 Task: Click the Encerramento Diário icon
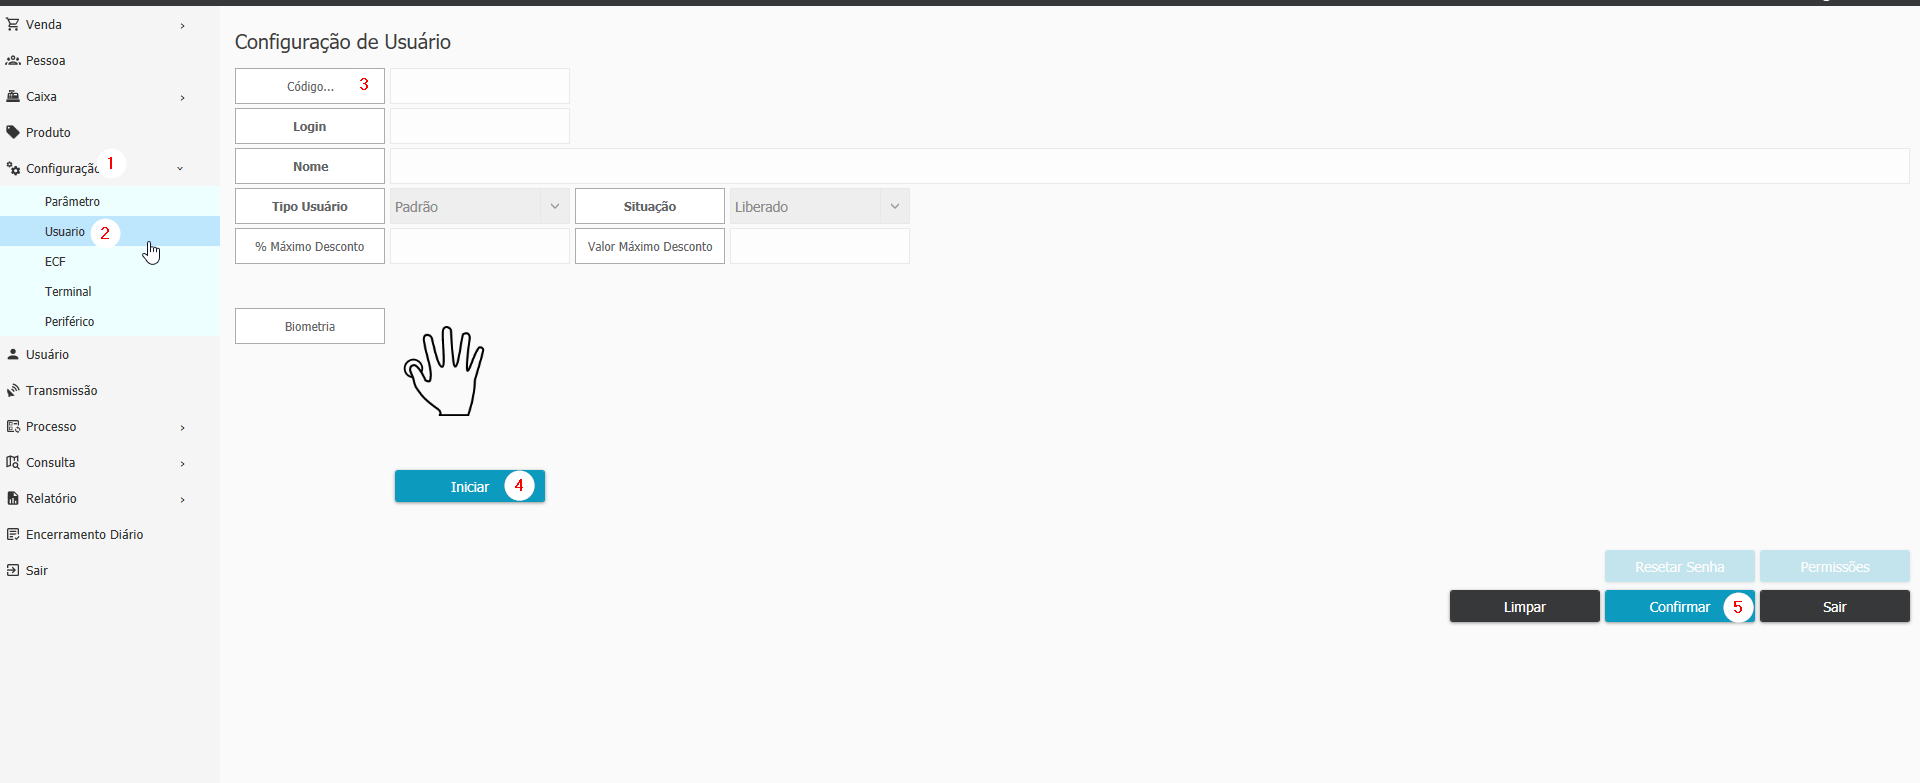tap(13, 534)
